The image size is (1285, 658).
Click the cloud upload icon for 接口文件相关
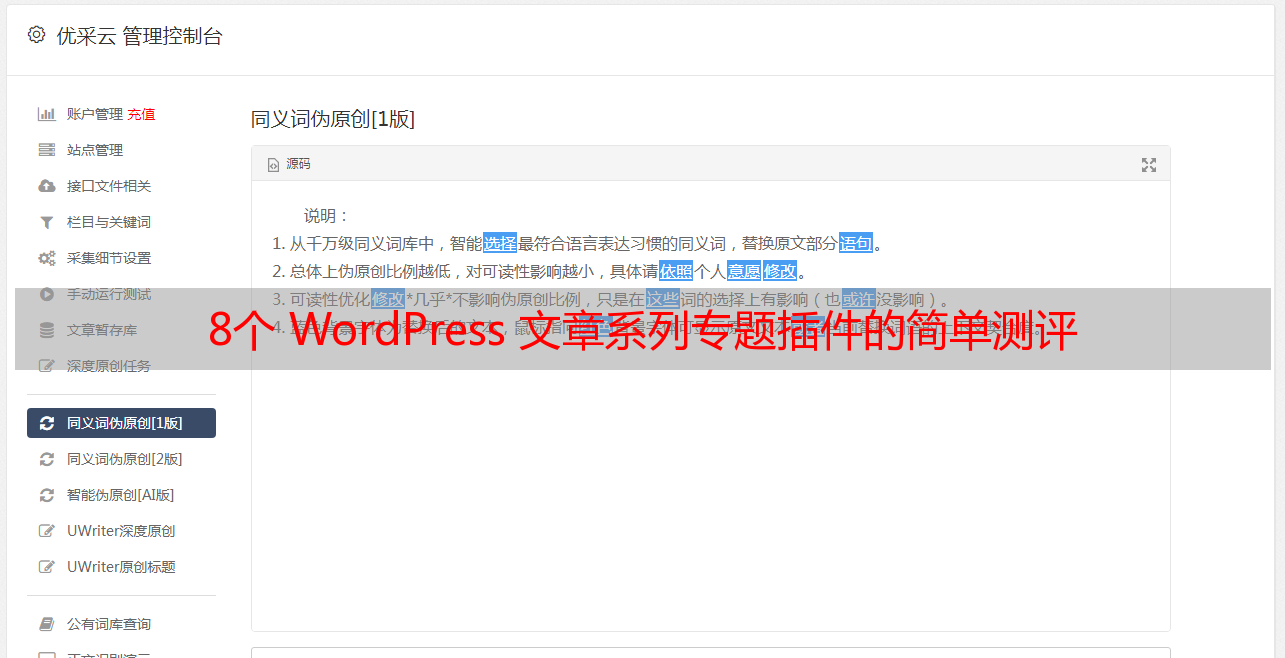click(x=46, y=186)
